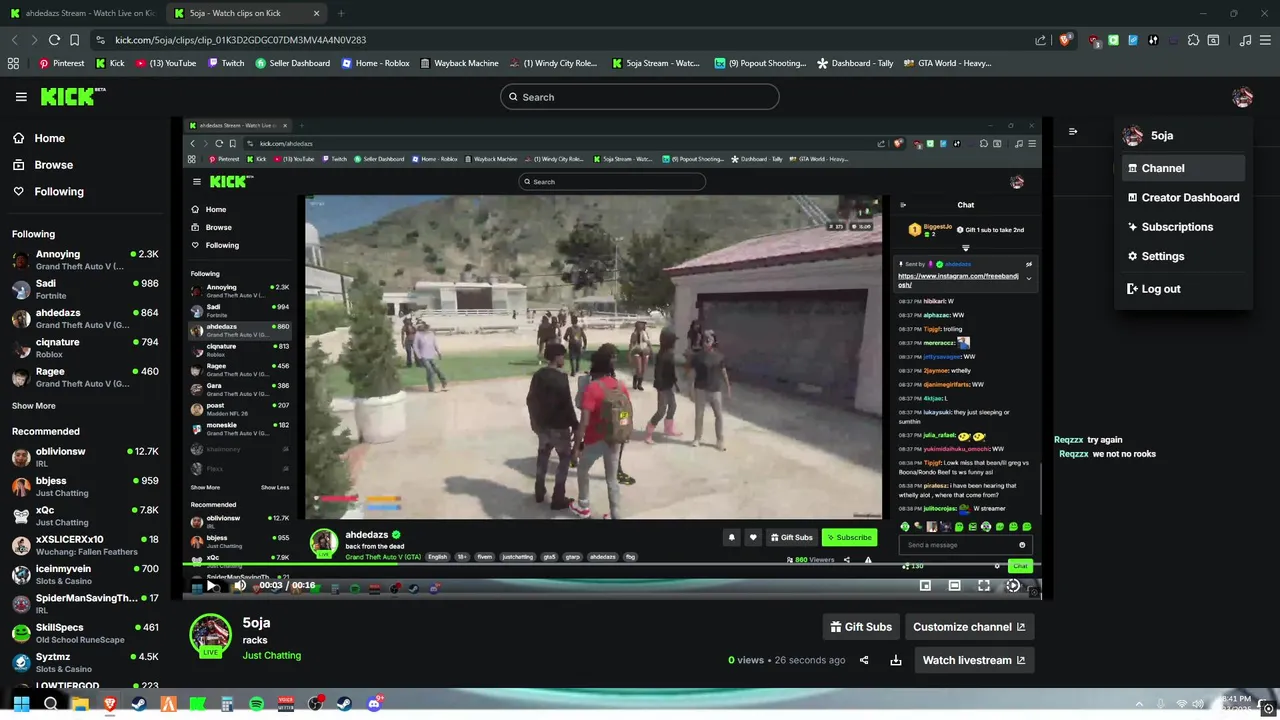
Task: Open Settings in the profile menu
Action: coord(1183,256)
